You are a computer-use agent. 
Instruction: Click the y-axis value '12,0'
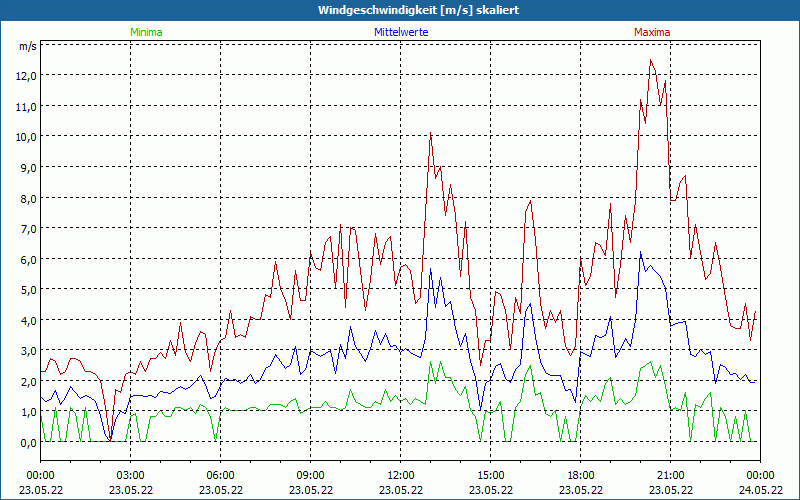coord(27,76)
